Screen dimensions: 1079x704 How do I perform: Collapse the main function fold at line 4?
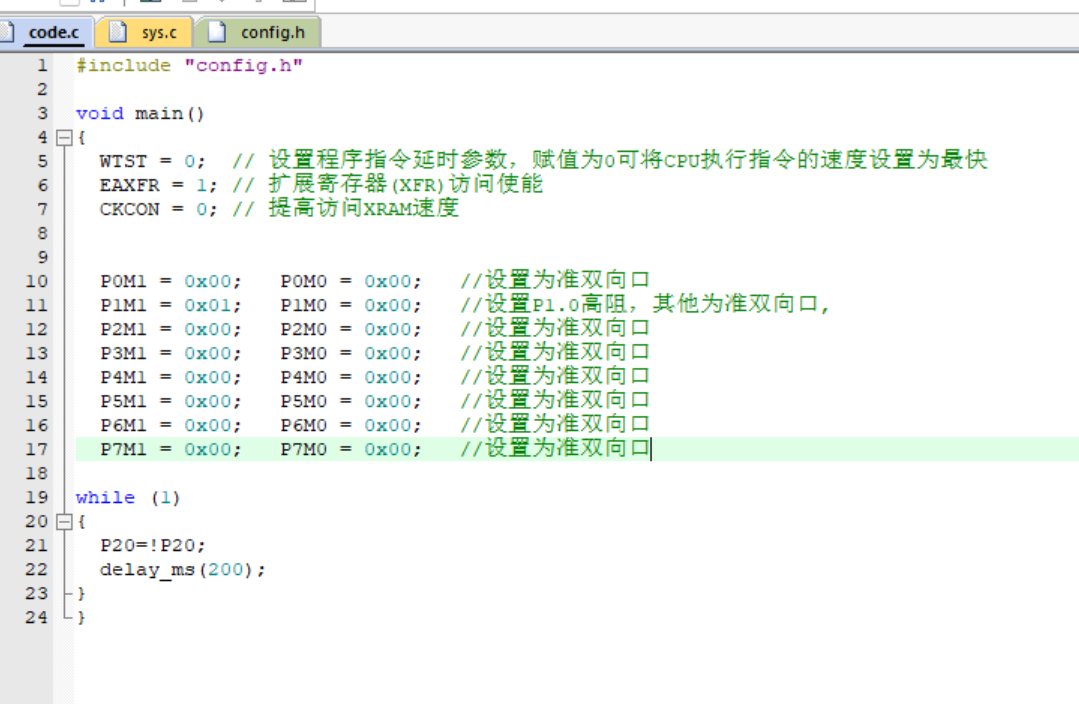(x=64, y=138)
